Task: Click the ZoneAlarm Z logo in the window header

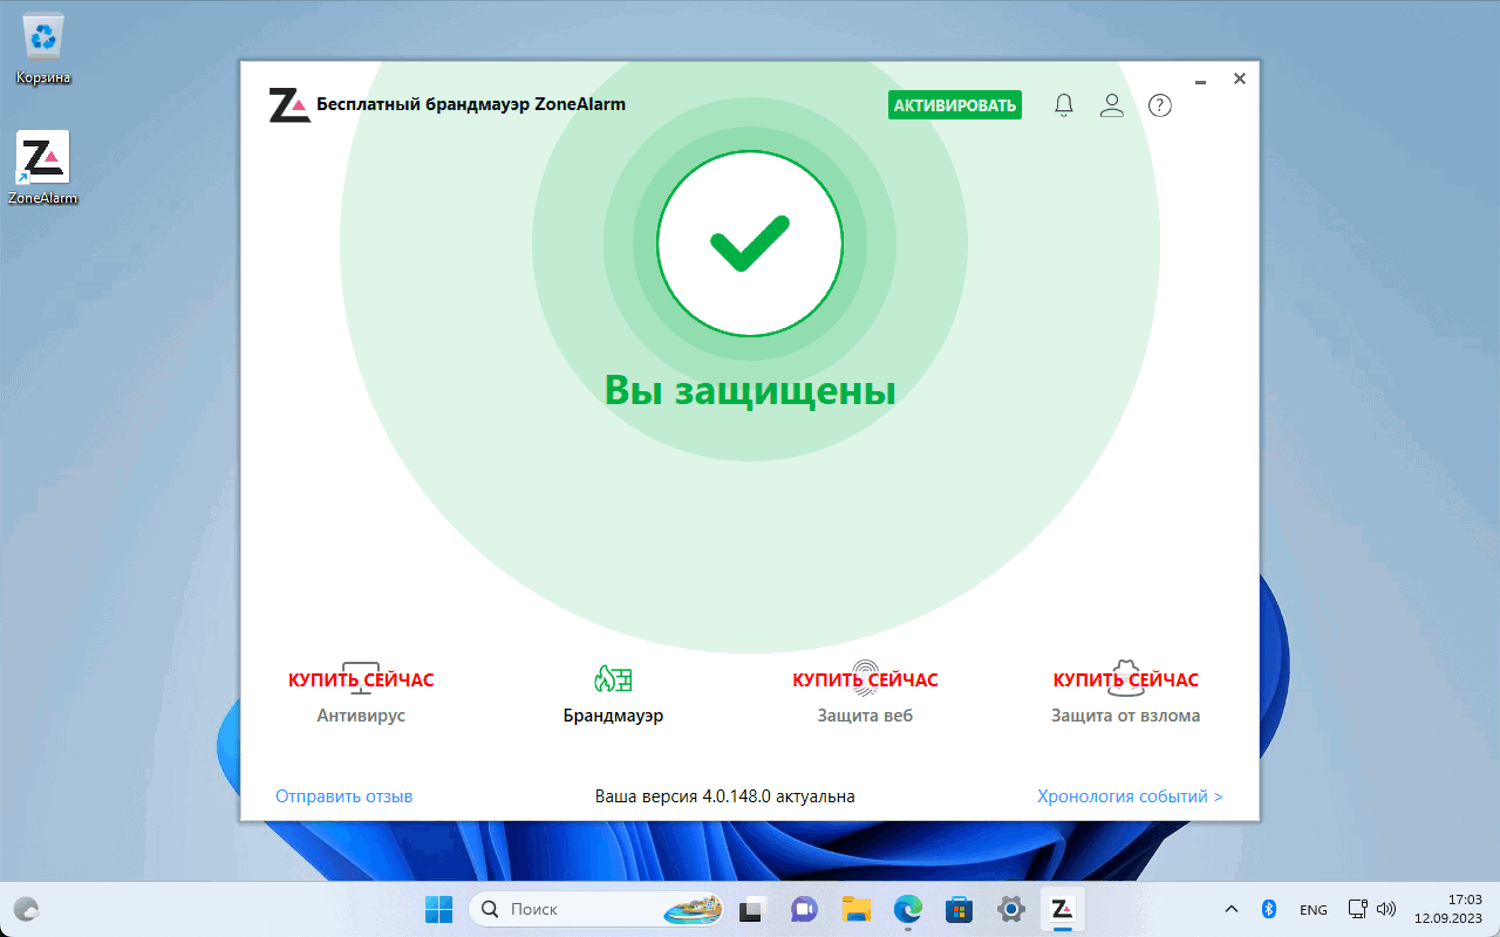Action: coord(289,105)
